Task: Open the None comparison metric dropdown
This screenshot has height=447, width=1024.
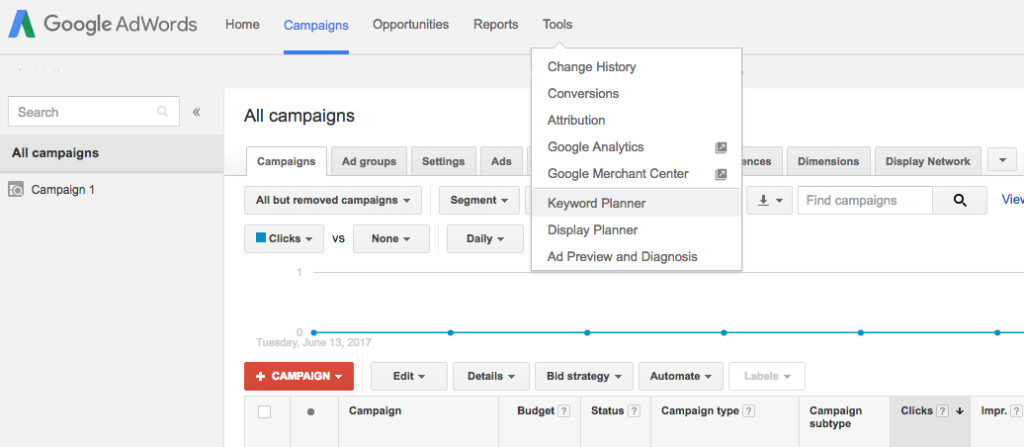Action: pos(391,239)
